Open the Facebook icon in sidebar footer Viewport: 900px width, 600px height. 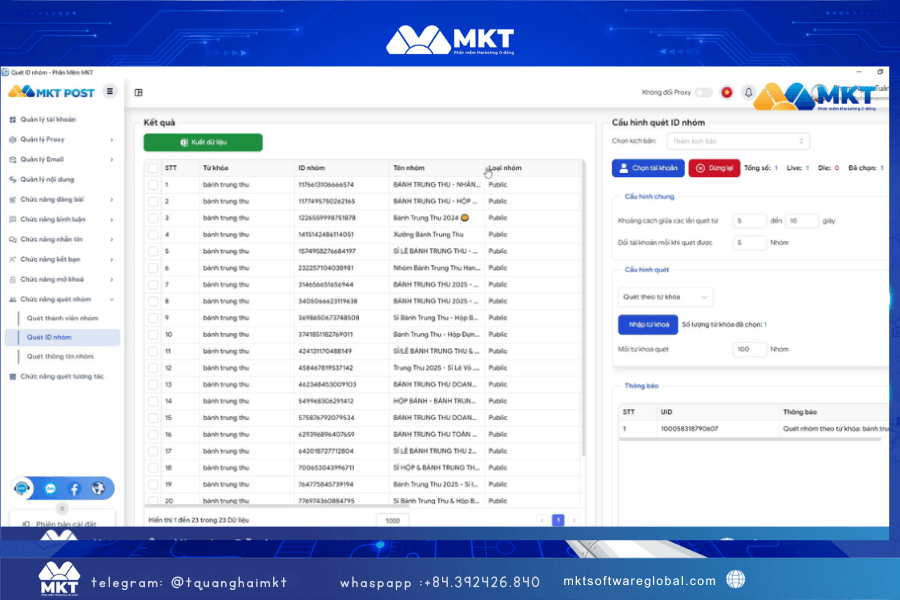pos(74,489)
